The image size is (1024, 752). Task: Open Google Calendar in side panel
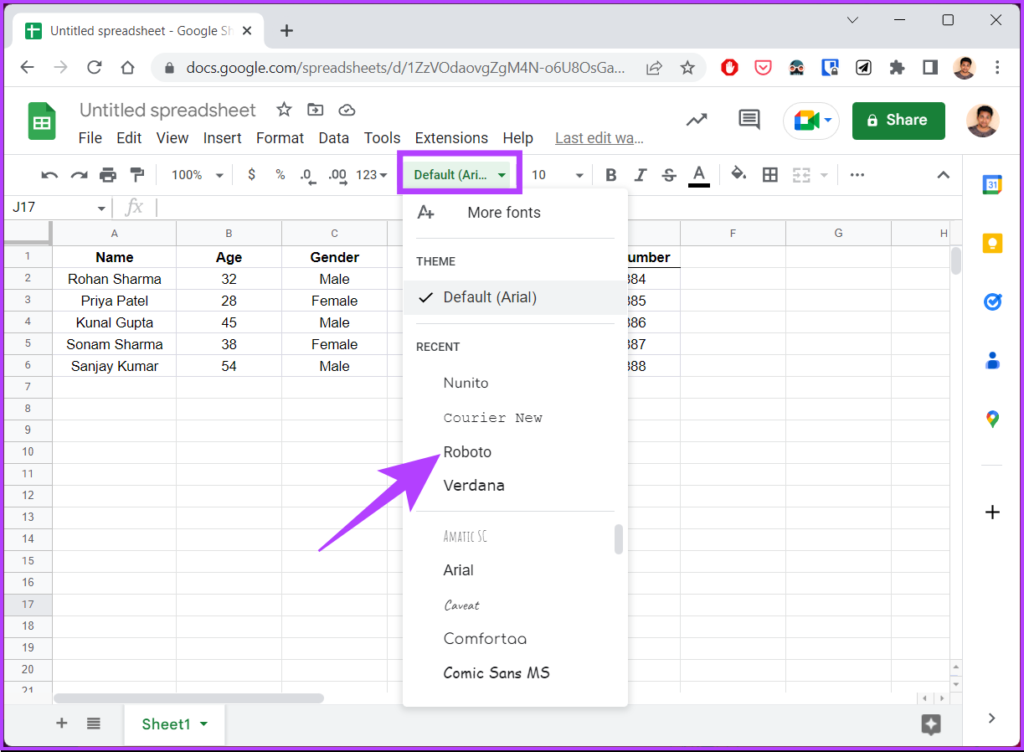click(x=992, y=185)
